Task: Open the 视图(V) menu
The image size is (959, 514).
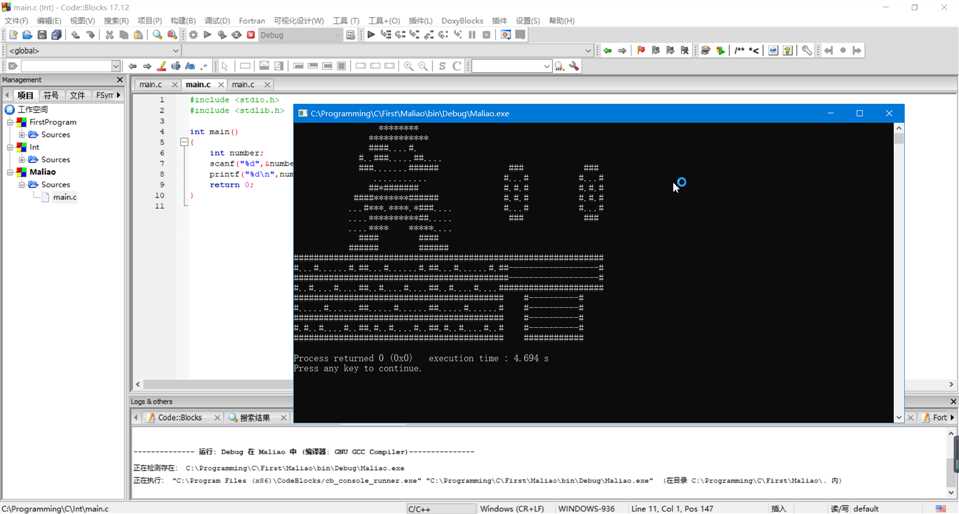Action: [x=83, y=21]
